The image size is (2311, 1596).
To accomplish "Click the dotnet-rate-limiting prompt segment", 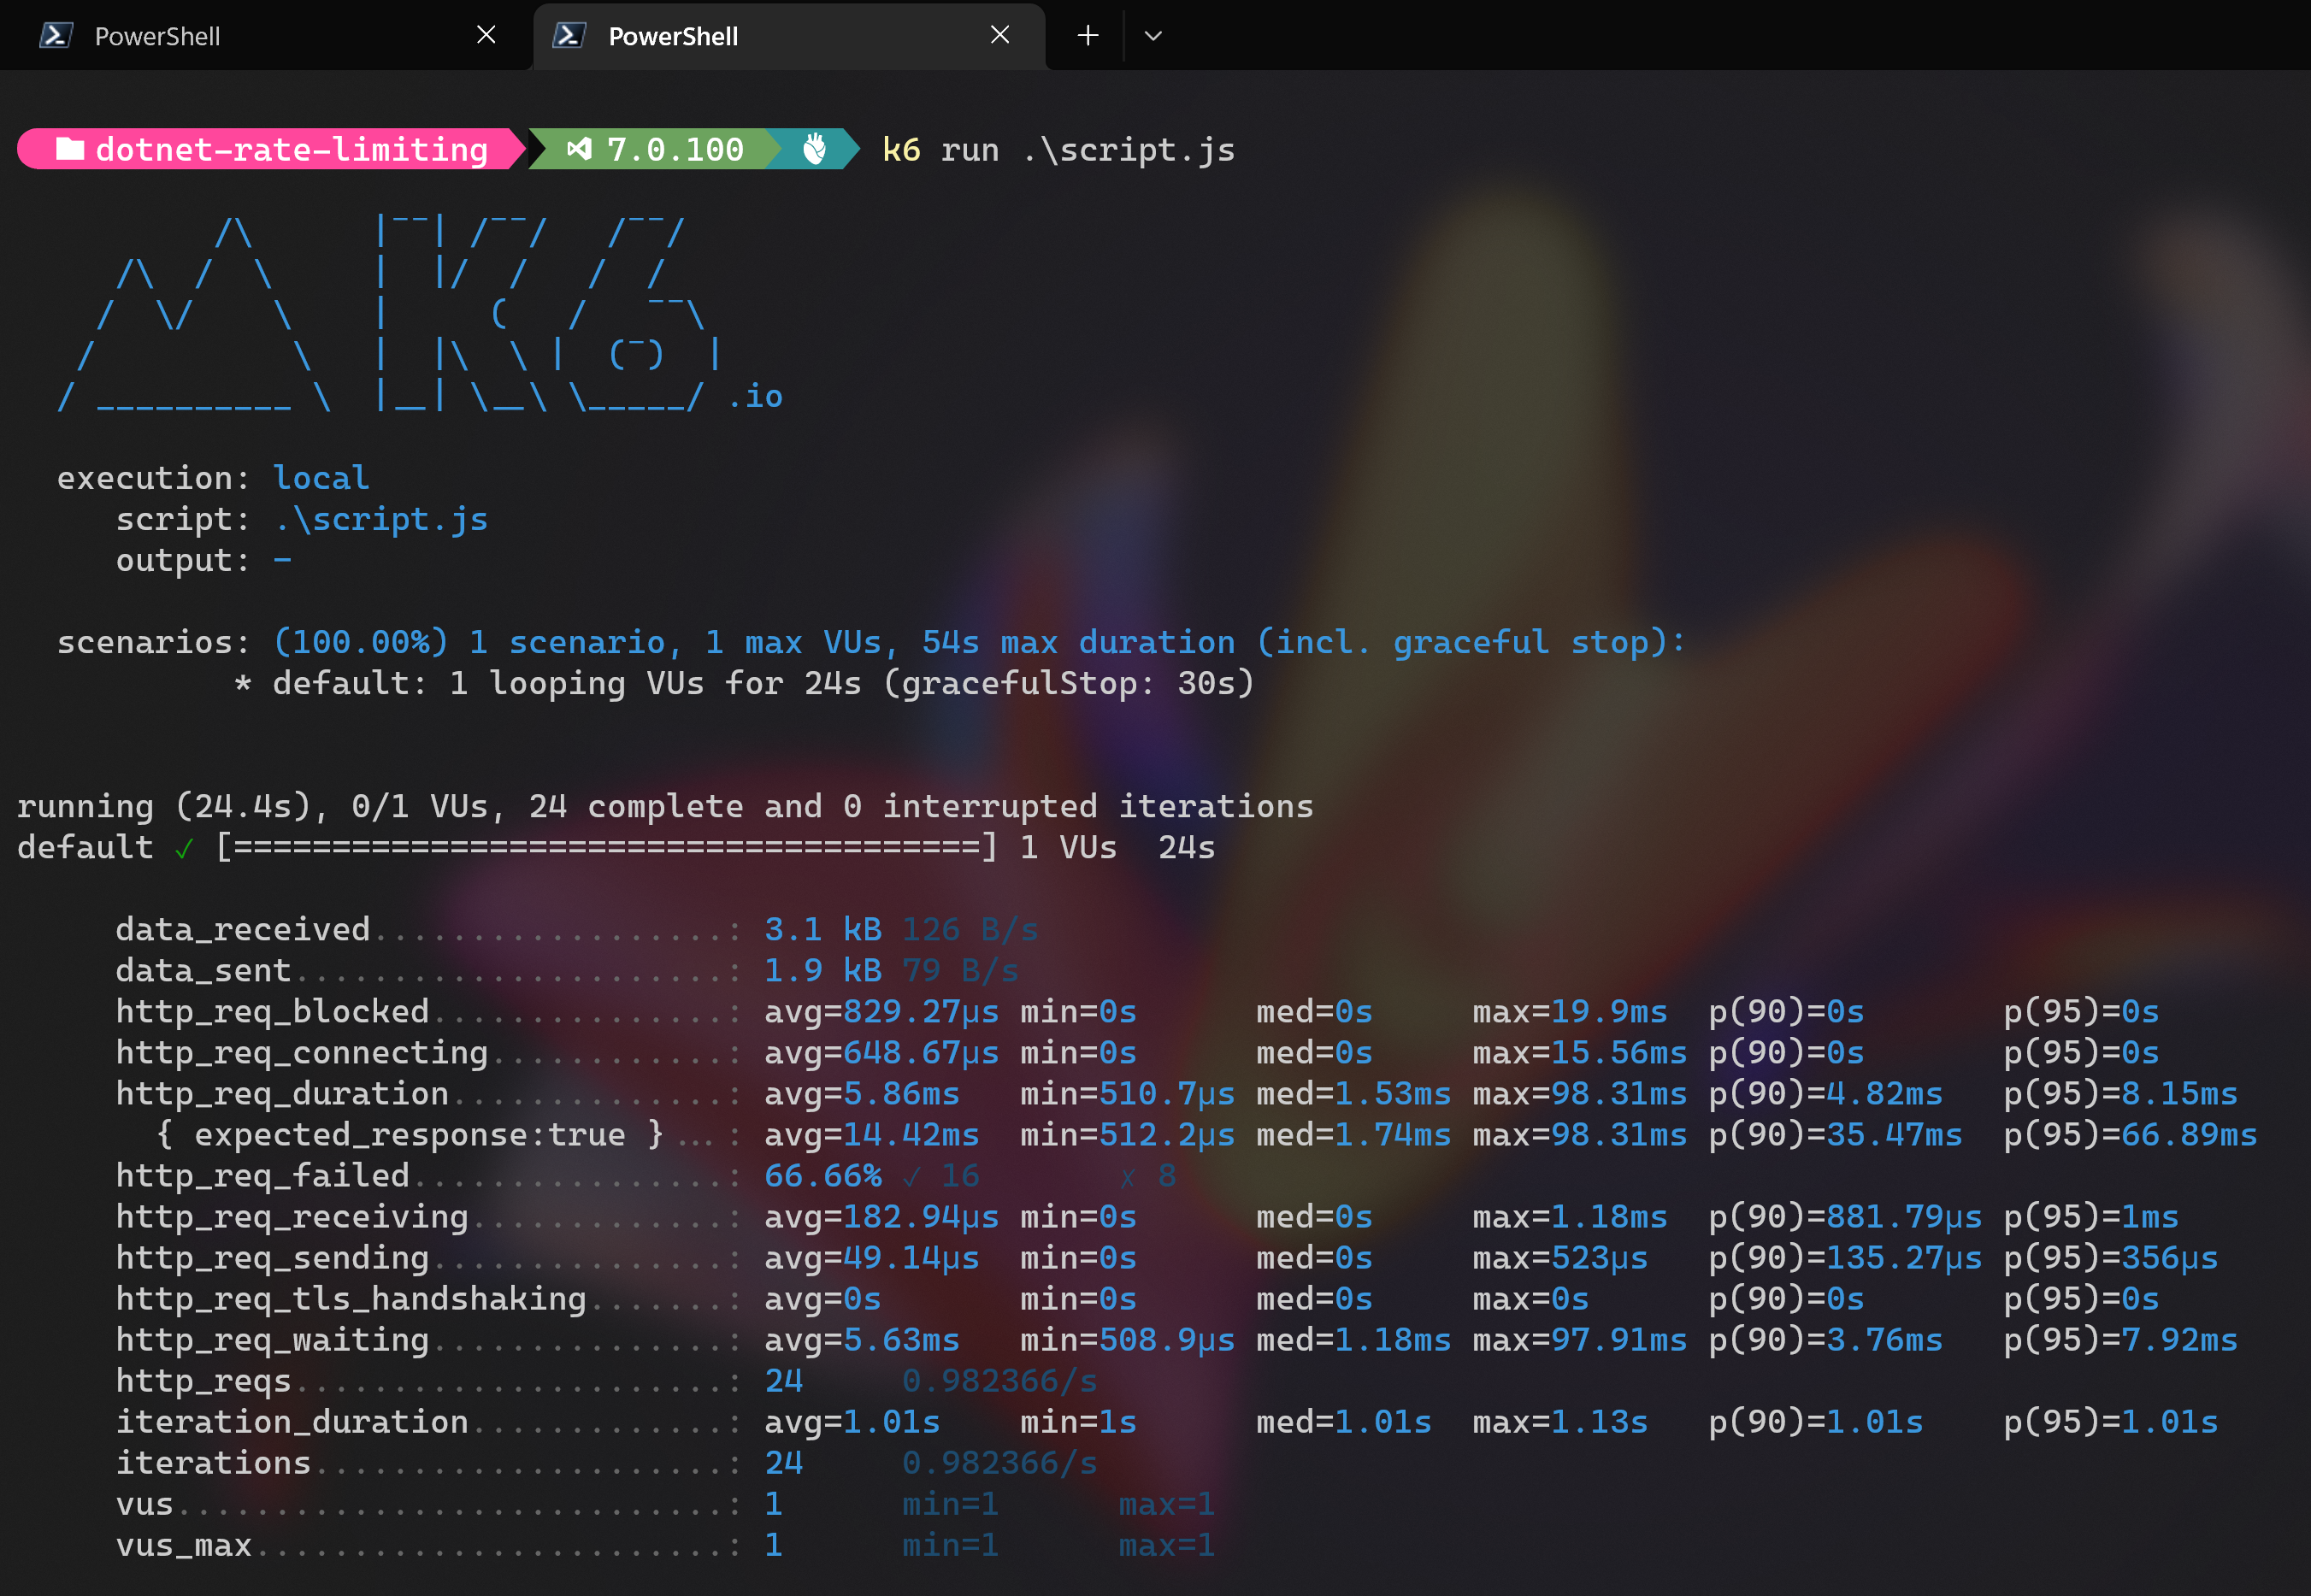I will [x=270, y=149].
